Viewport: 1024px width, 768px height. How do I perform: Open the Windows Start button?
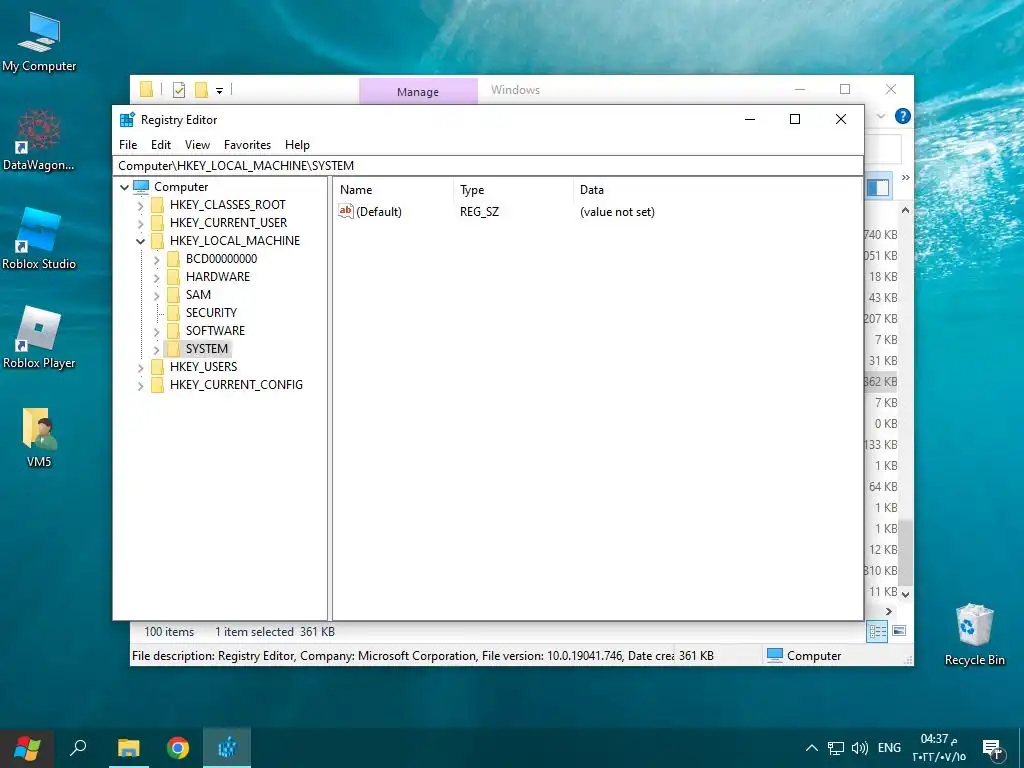click(x=27, y=748)
